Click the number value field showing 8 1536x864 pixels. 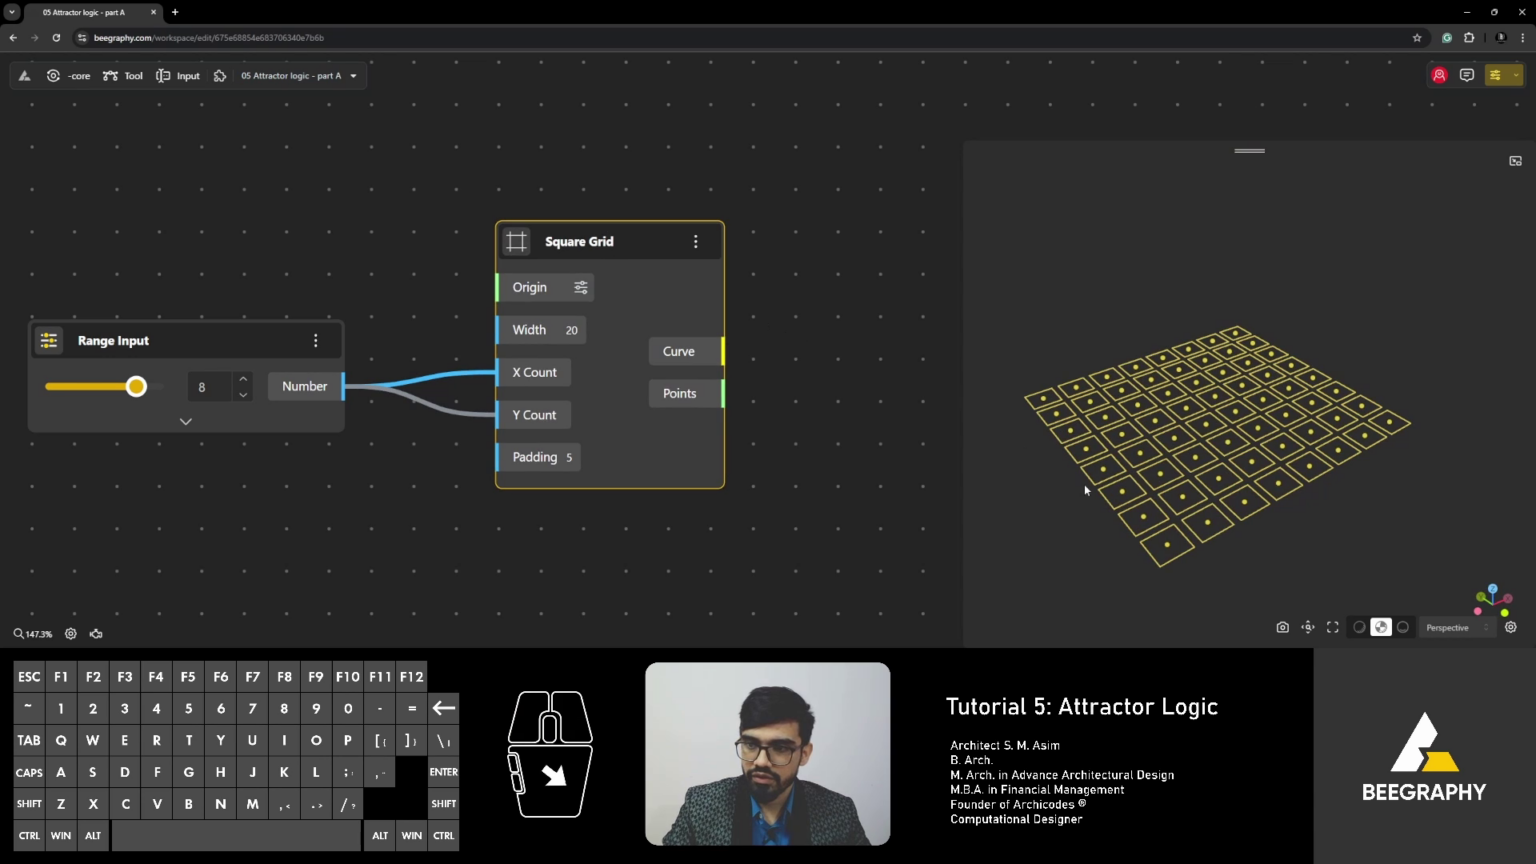(x=209, y=387)
